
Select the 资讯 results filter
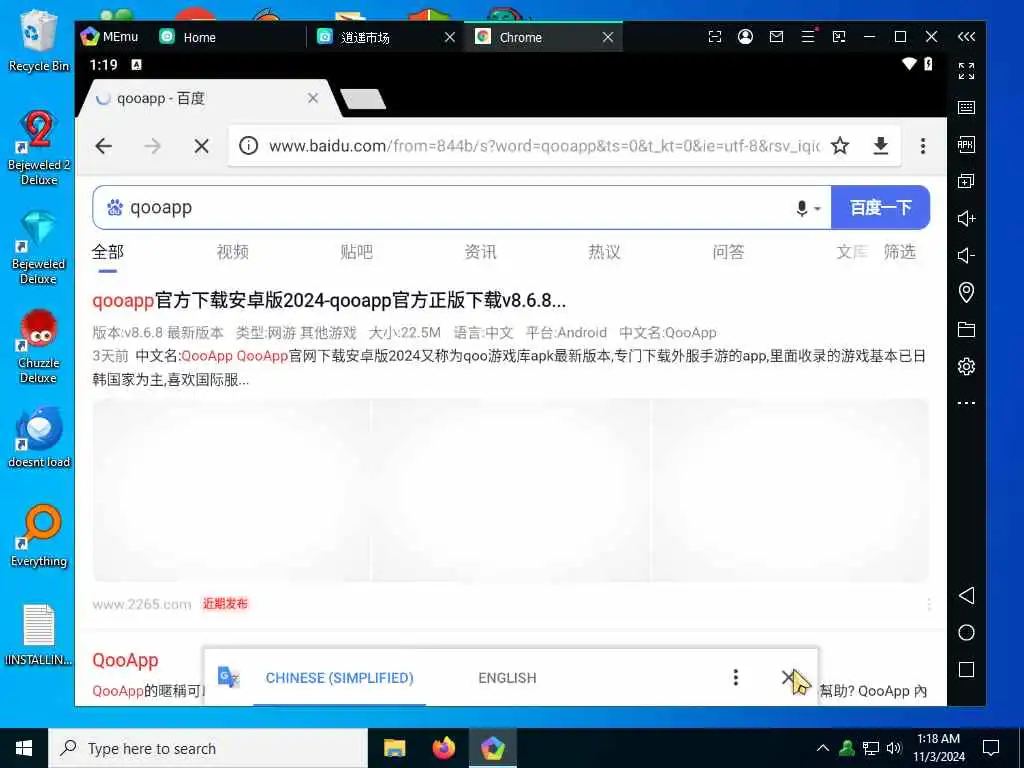481,252
